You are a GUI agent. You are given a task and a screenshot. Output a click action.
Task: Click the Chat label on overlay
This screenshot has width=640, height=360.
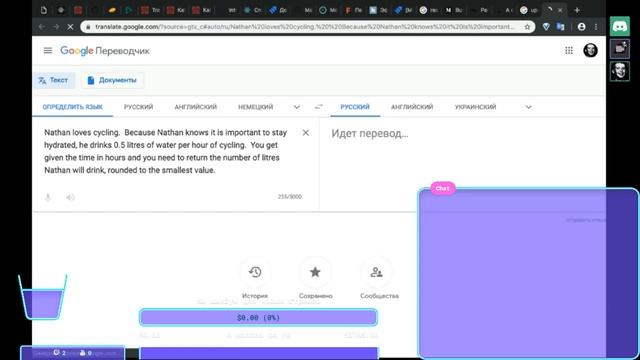click(442, 188)
